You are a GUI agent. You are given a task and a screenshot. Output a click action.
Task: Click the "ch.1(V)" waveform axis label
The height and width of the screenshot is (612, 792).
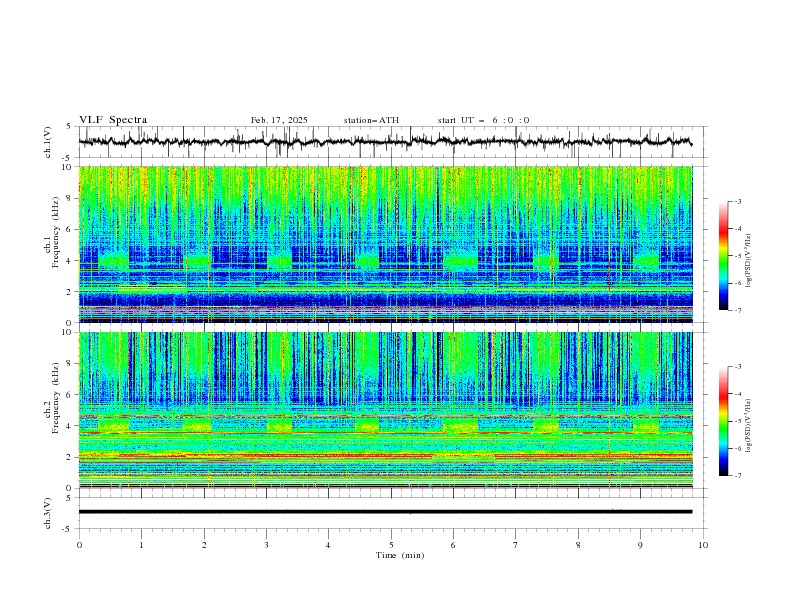point(48,142)
